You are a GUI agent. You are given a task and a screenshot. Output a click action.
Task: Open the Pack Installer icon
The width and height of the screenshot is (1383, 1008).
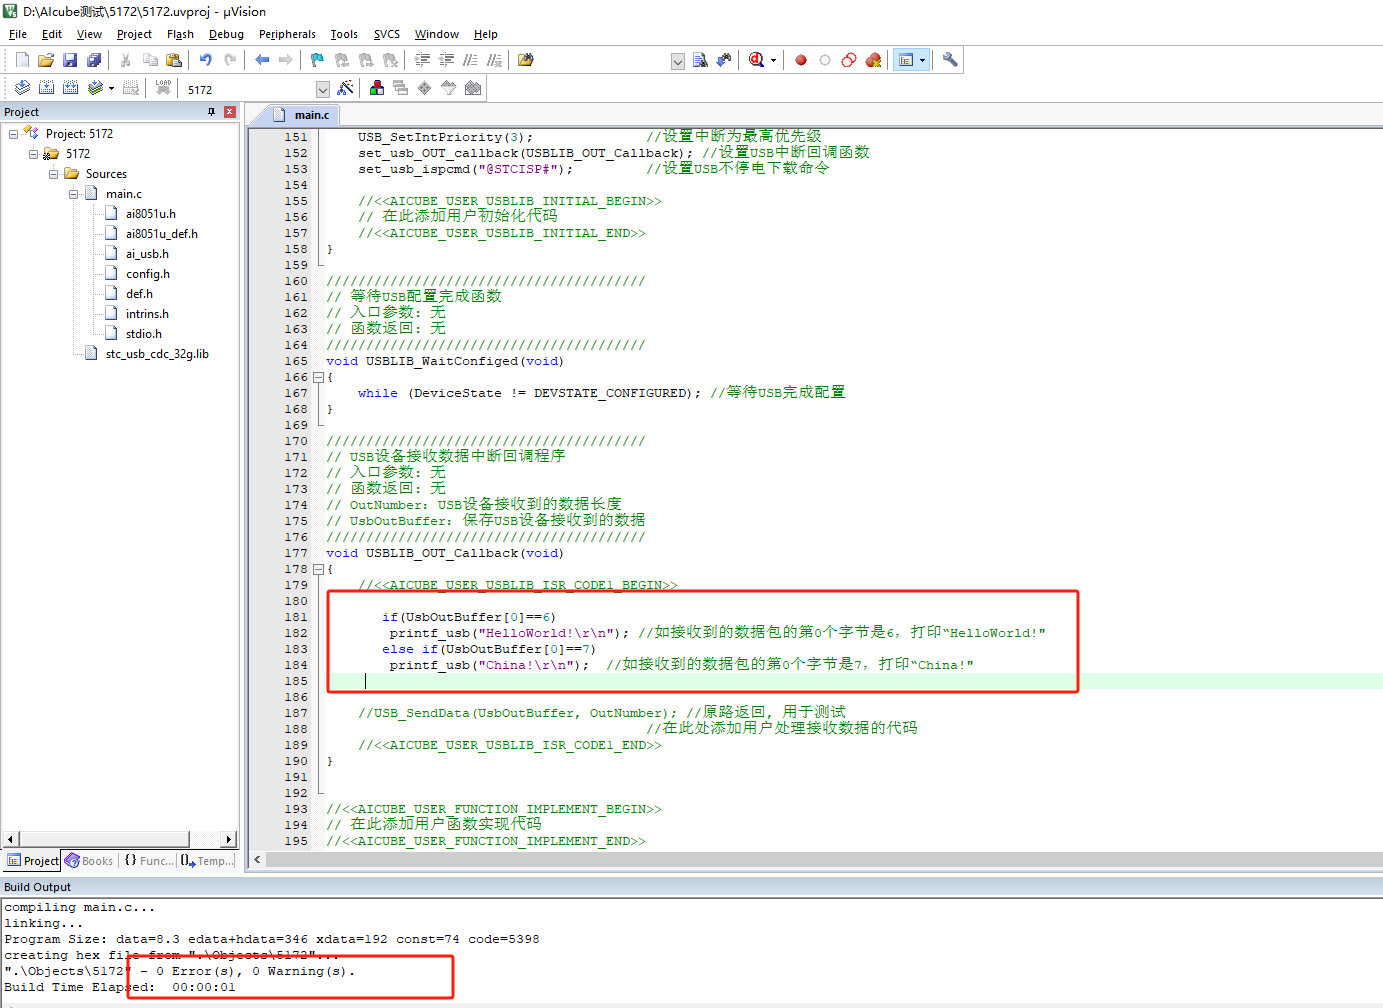point(473,88)
